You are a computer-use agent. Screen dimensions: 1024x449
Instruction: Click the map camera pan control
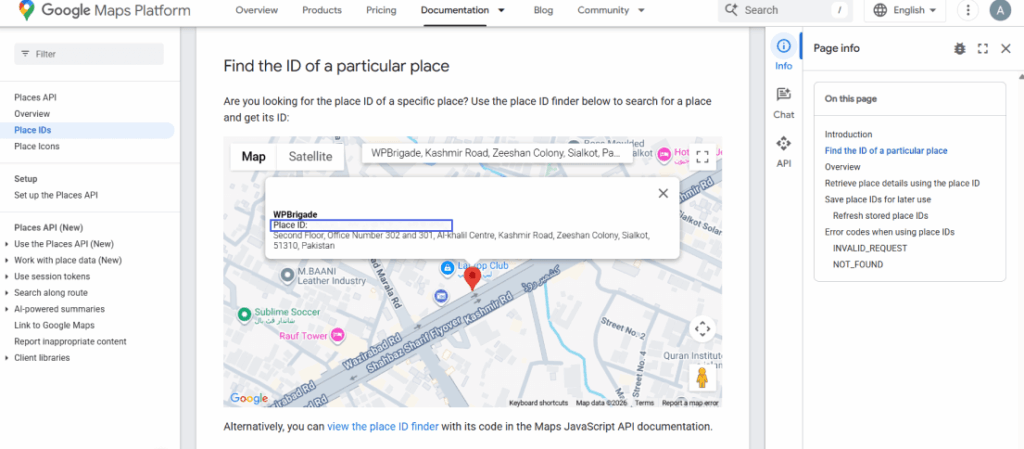[702, 329]
